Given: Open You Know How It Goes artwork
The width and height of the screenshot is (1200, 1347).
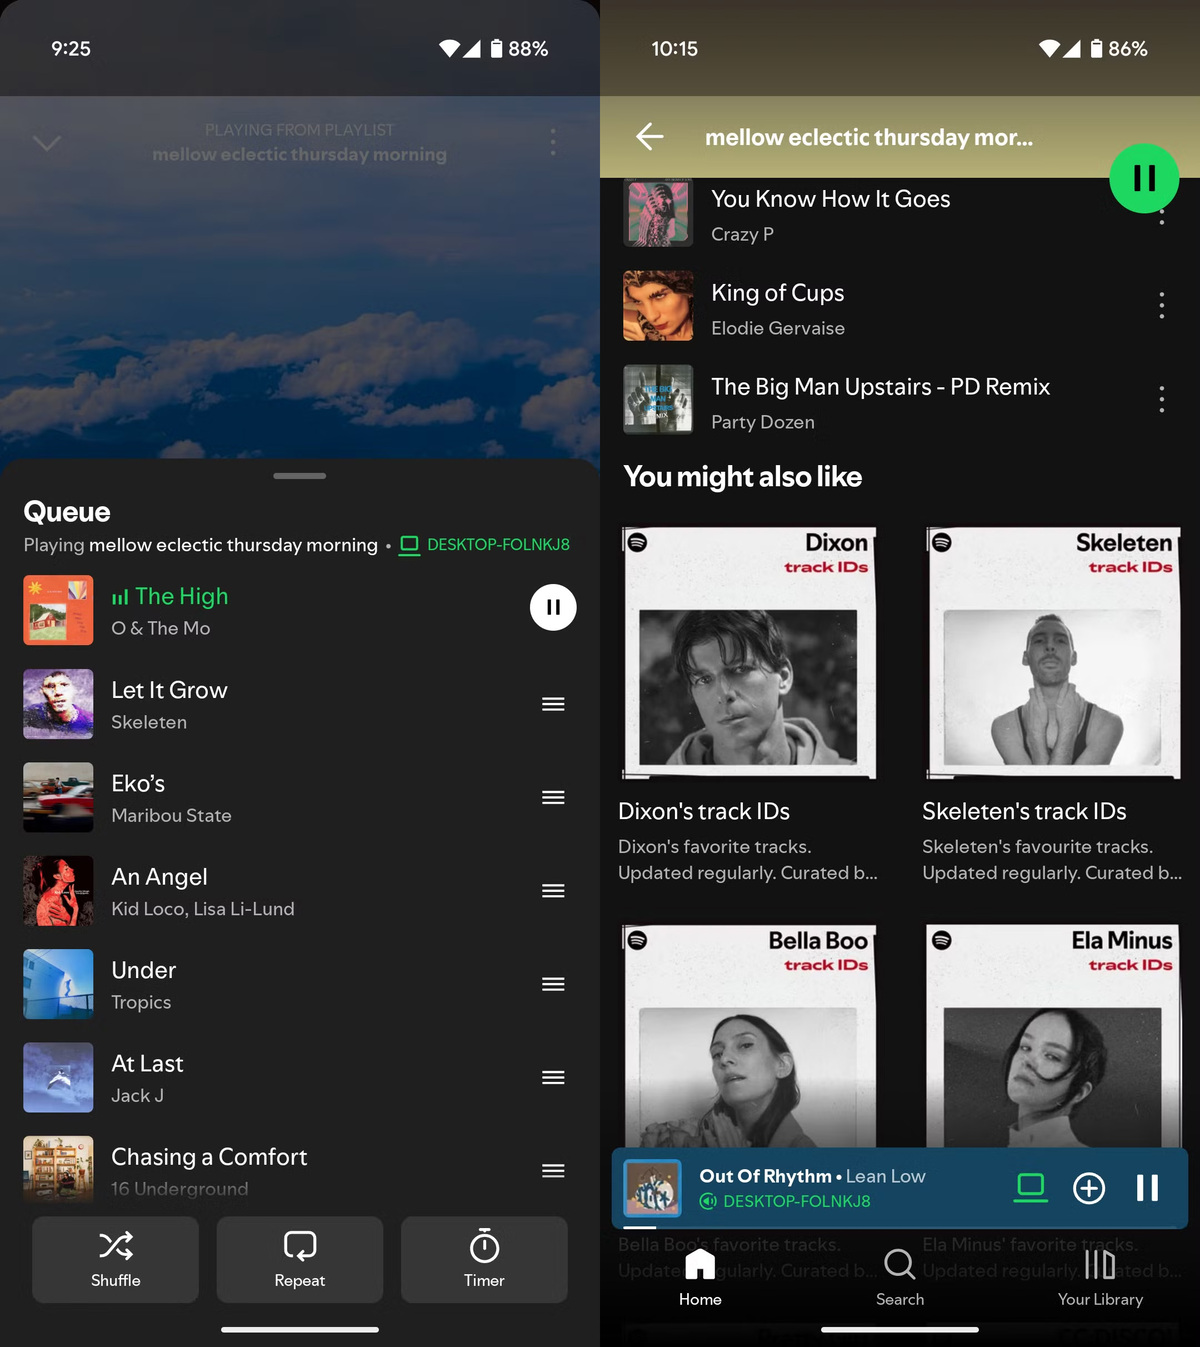Looking at the screenshot, I should 658,212.
